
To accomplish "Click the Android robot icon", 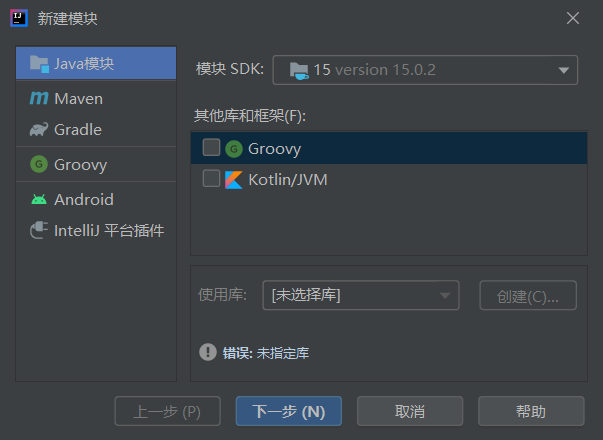I will coord(39,199).
